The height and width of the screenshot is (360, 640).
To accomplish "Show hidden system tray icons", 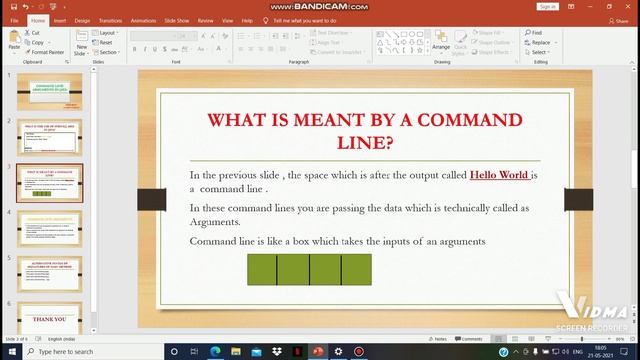I will coord(516,351).
